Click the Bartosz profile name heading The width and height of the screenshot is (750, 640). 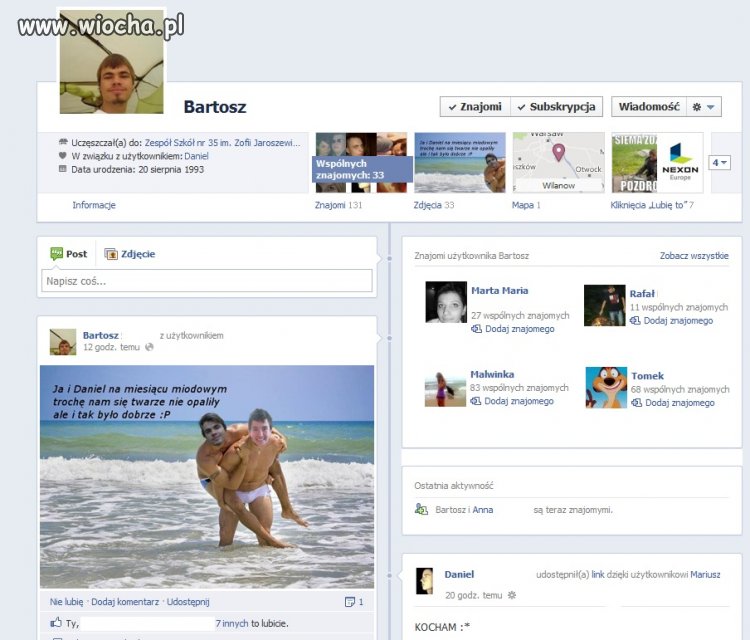215,107
